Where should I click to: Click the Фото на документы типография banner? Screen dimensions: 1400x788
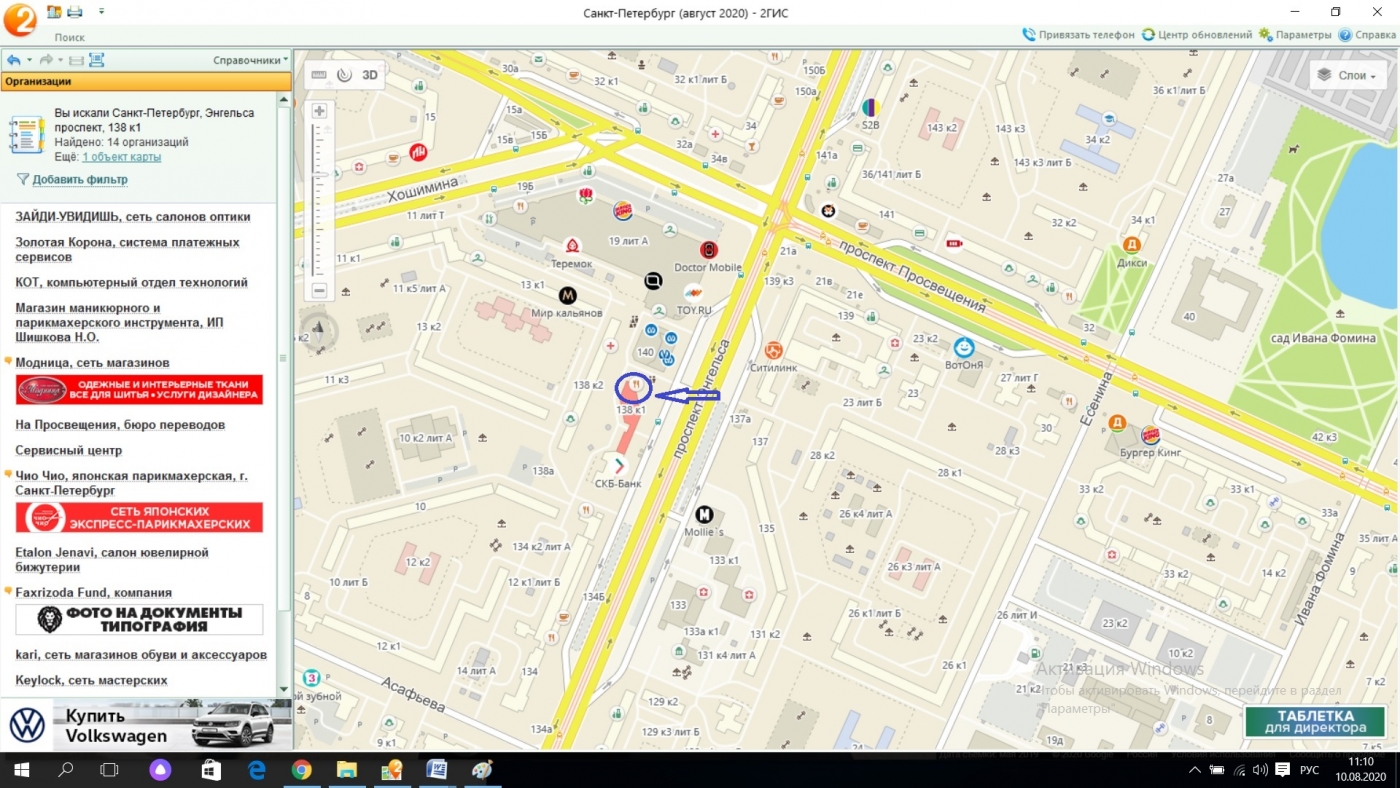pyautogui.click(x=139, y=620)
